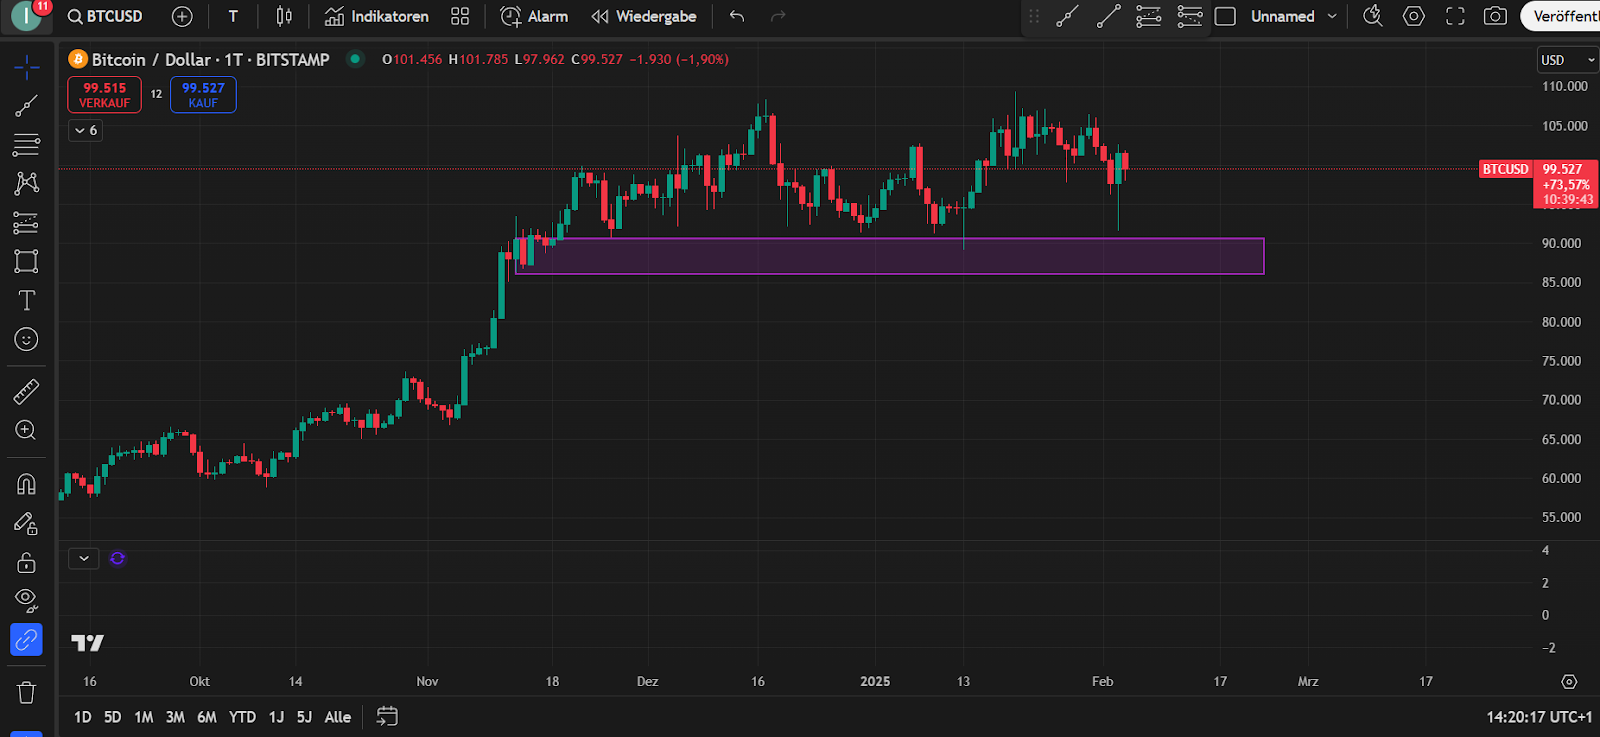The image size is (1600, 737).
Task: Redo the chart action
Action: 778,16
